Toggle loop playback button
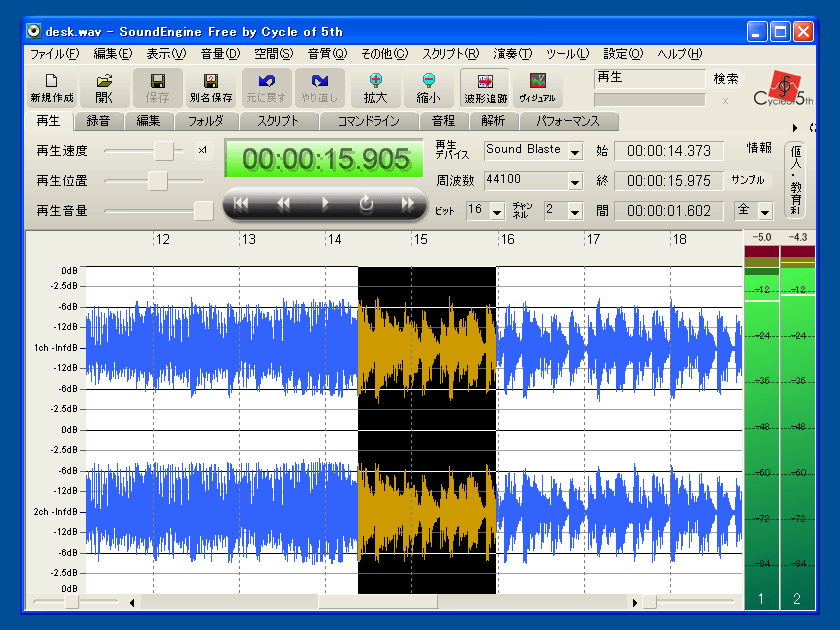 tap(366, 204)
